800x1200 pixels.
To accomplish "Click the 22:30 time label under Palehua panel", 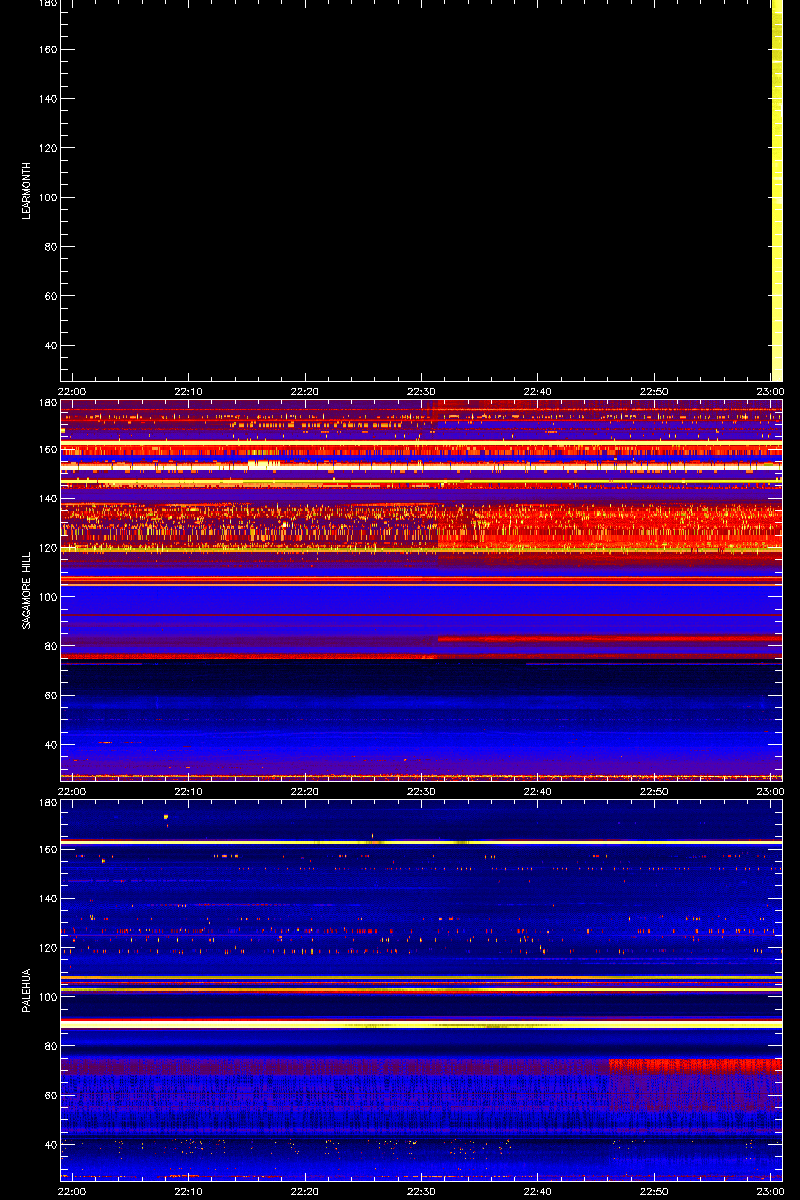I will [x=421, y=1191].
